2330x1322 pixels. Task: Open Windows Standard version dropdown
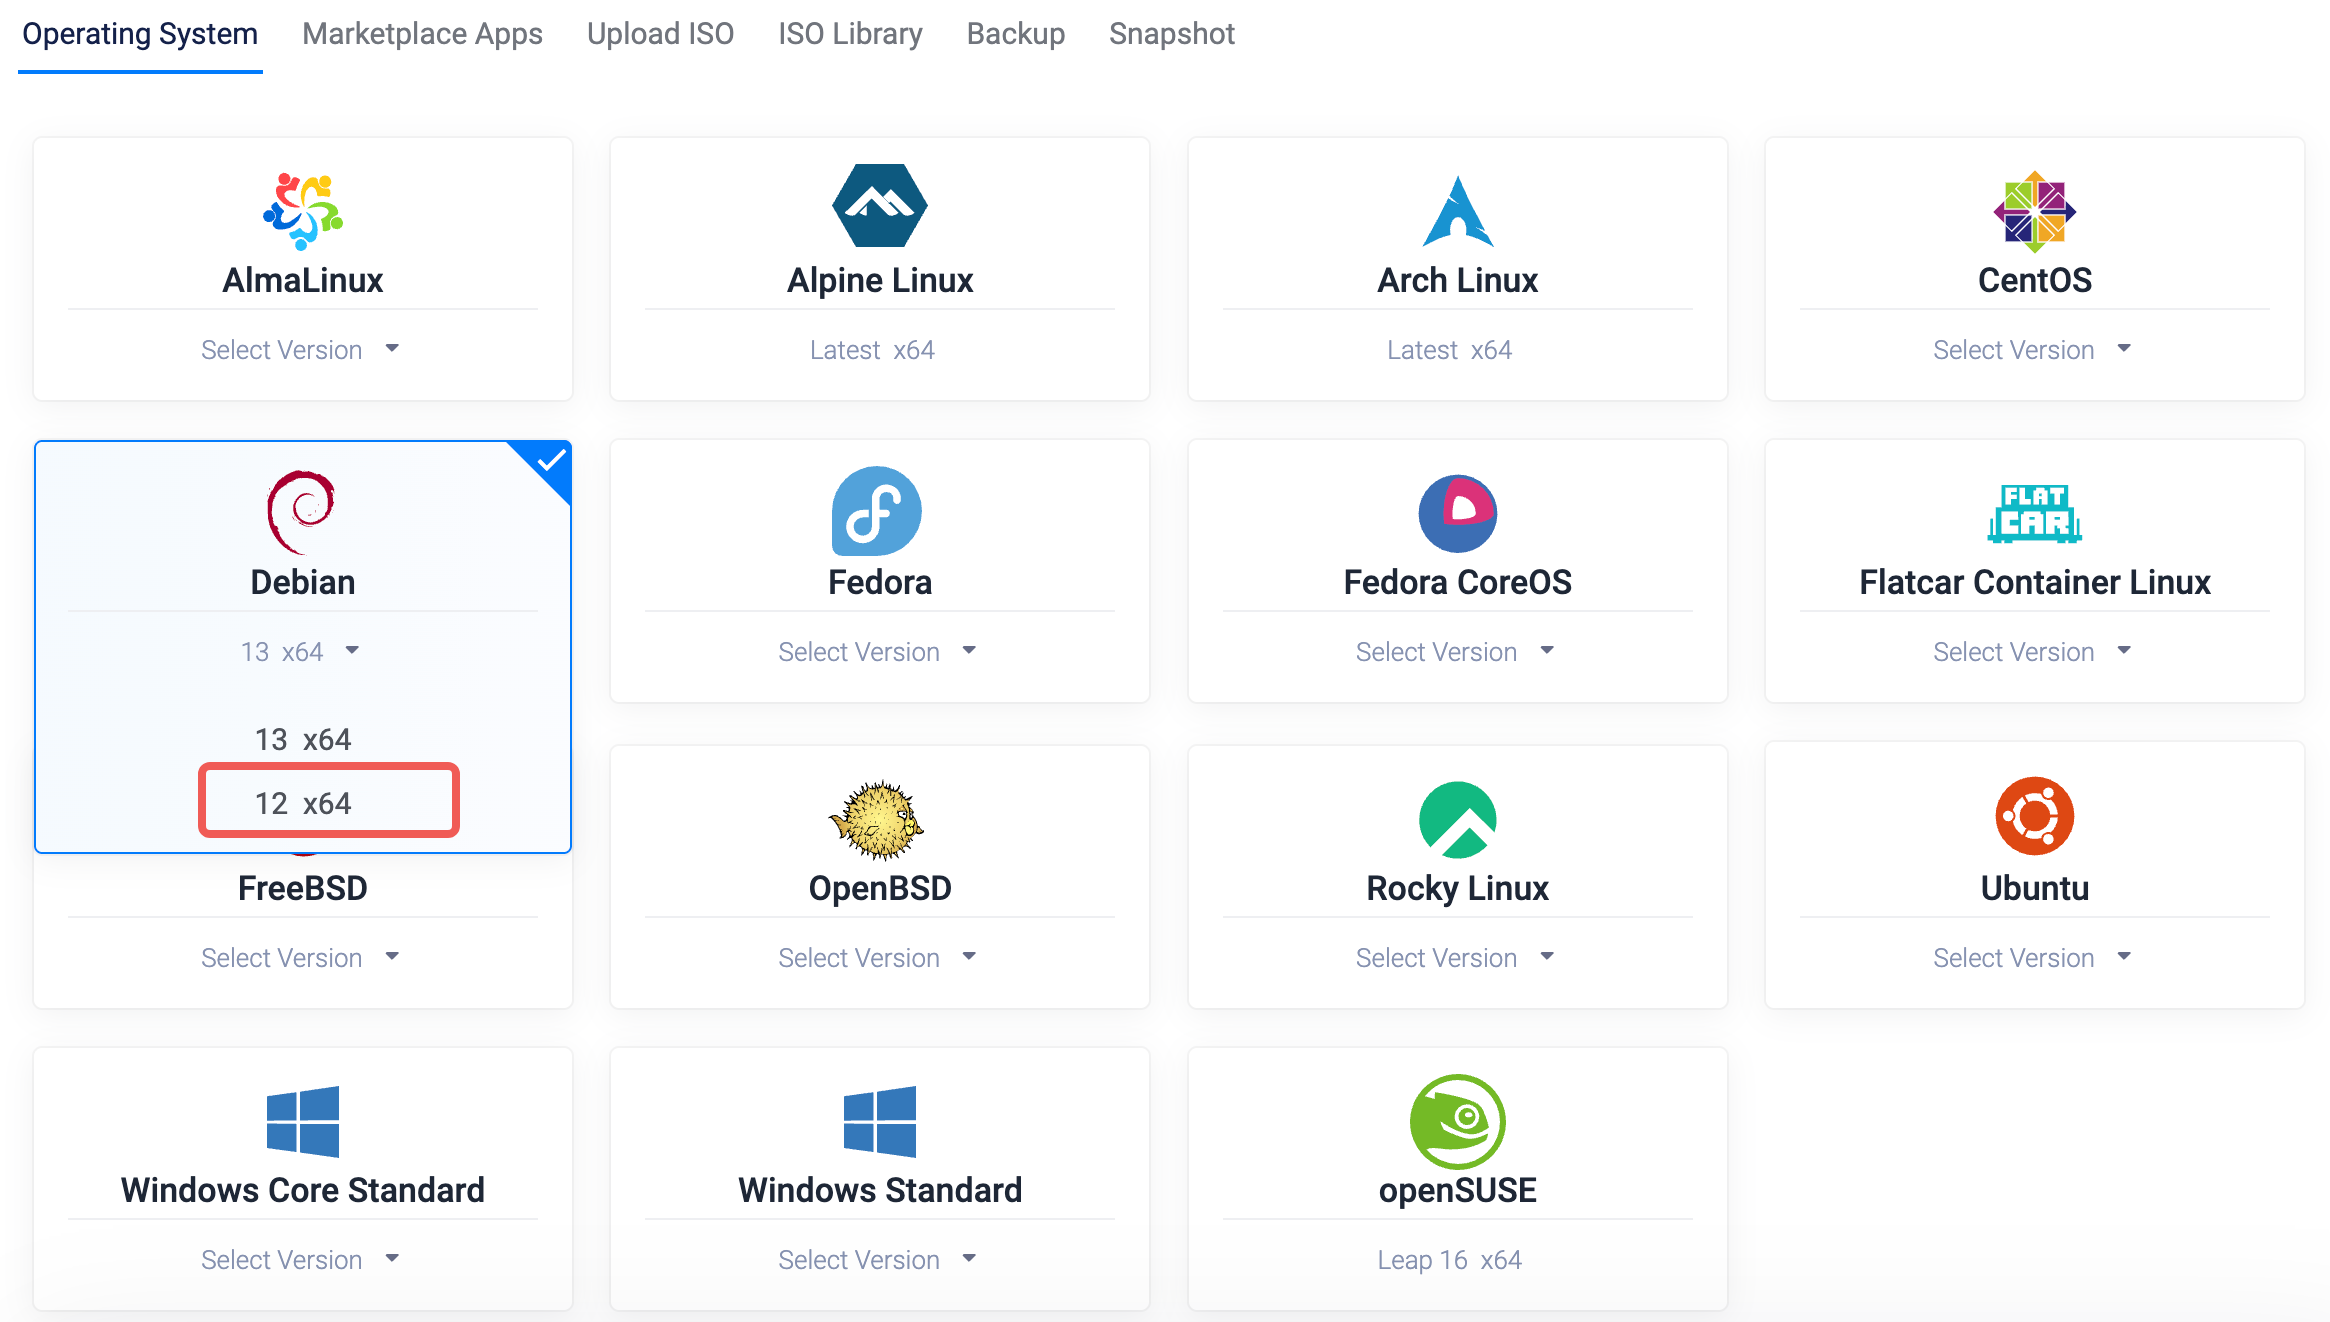coord(878,1260)
